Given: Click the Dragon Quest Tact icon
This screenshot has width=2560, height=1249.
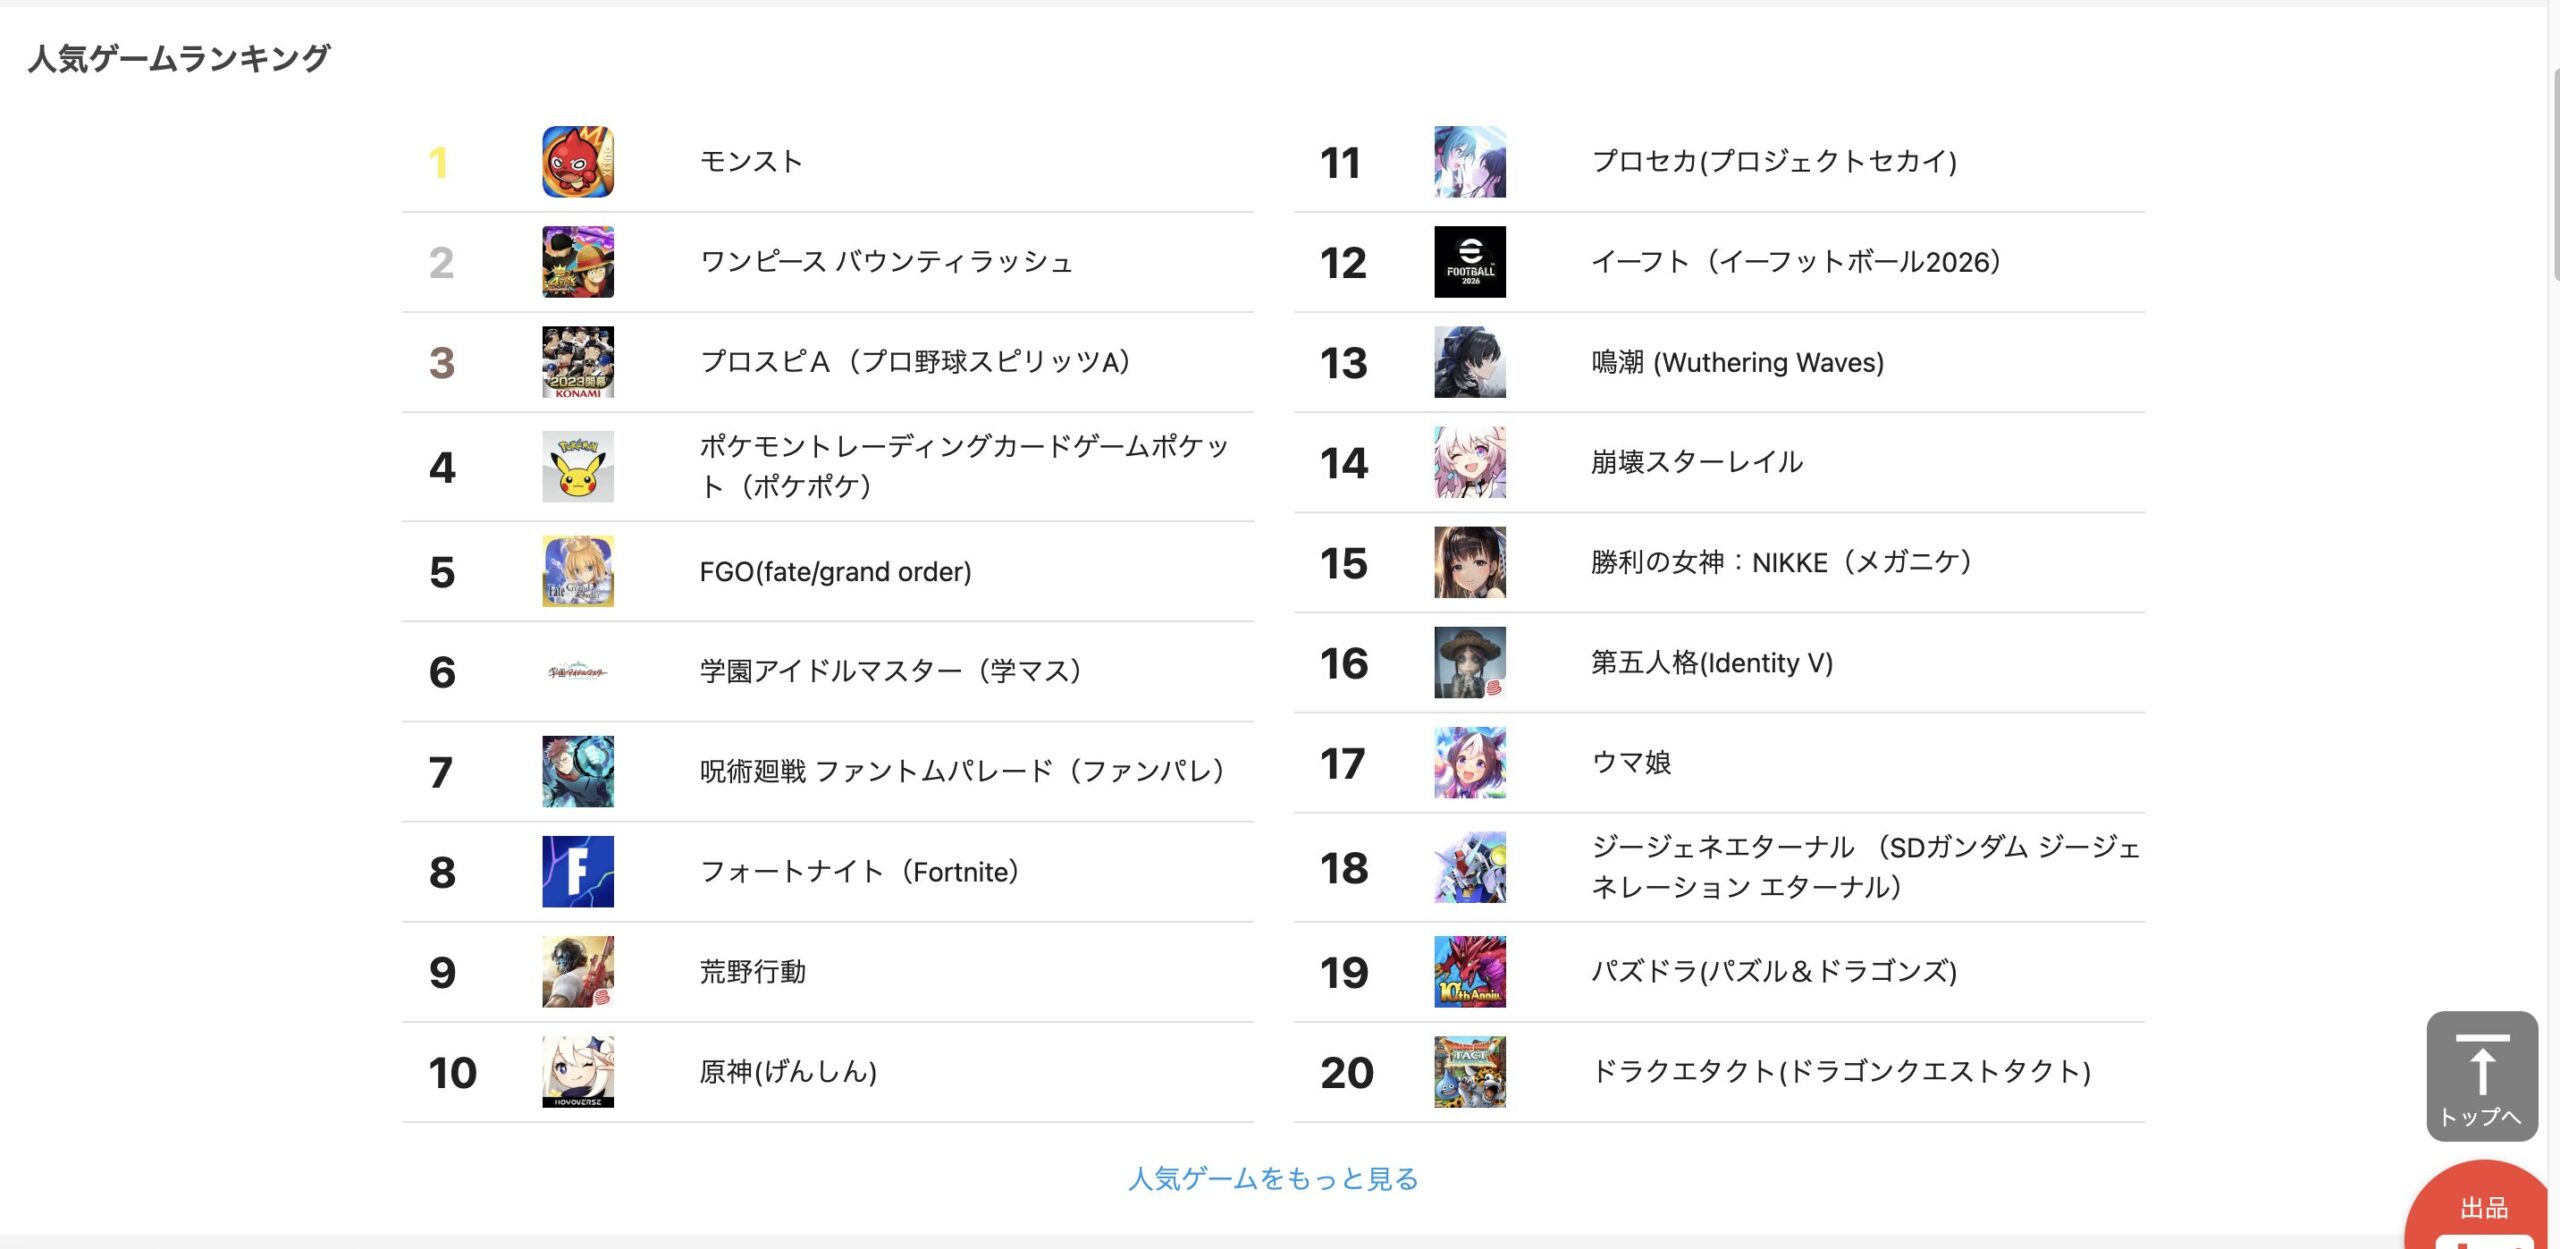Looking at the screenshot, I should [x=1469, y=1072].
